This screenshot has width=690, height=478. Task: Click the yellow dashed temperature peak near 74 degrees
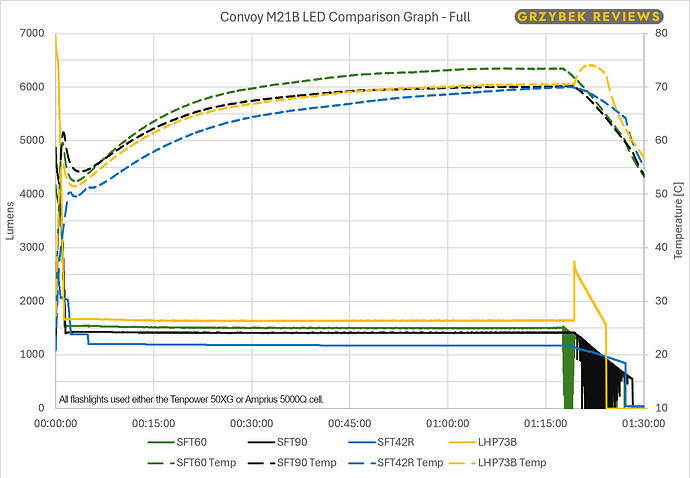tap(590, 66)
